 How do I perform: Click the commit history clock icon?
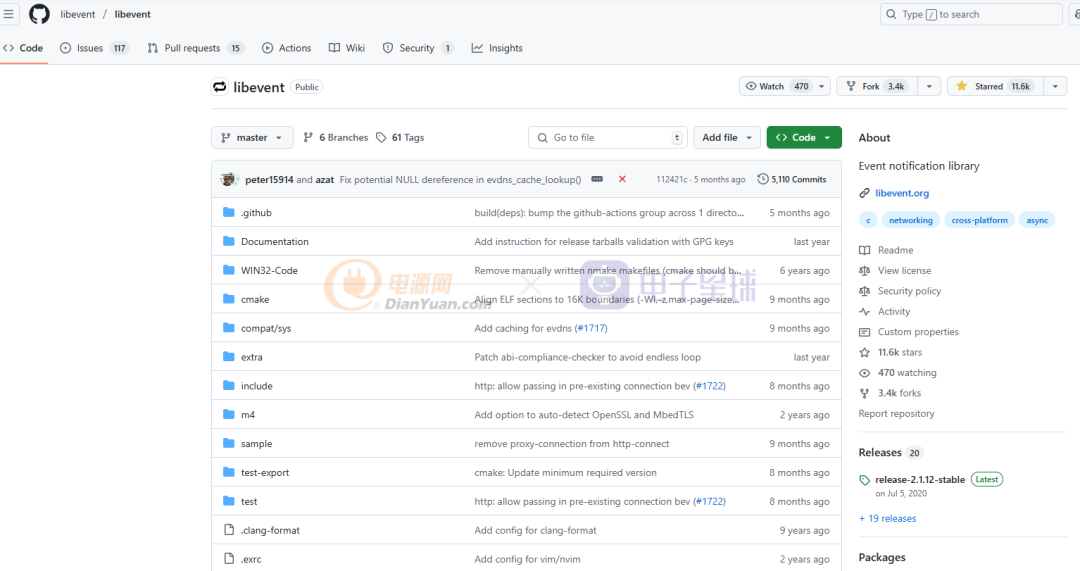[763, 179]
